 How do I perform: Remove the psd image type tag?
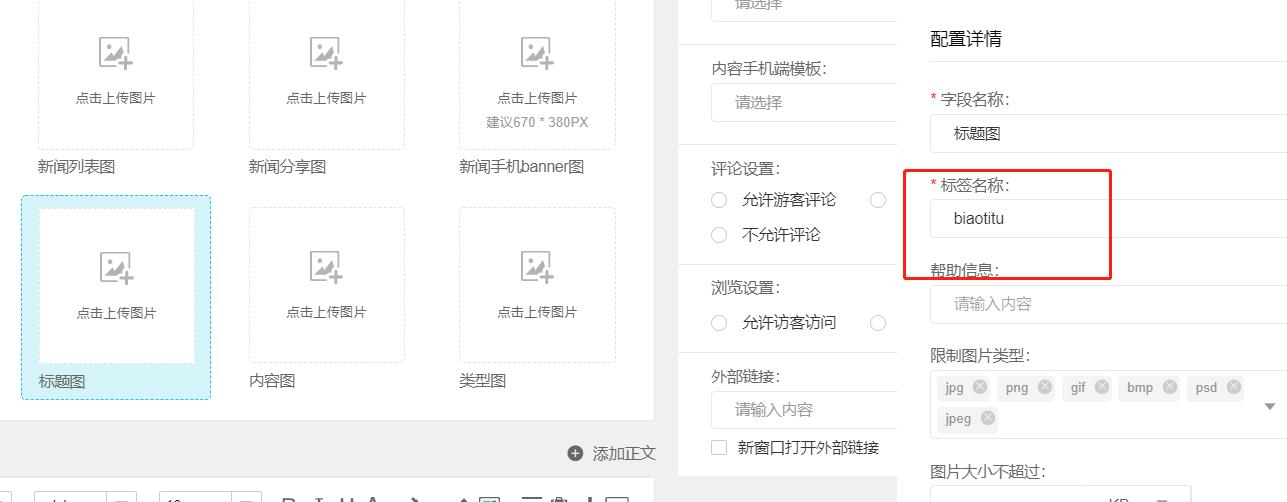click(1233, 387)
